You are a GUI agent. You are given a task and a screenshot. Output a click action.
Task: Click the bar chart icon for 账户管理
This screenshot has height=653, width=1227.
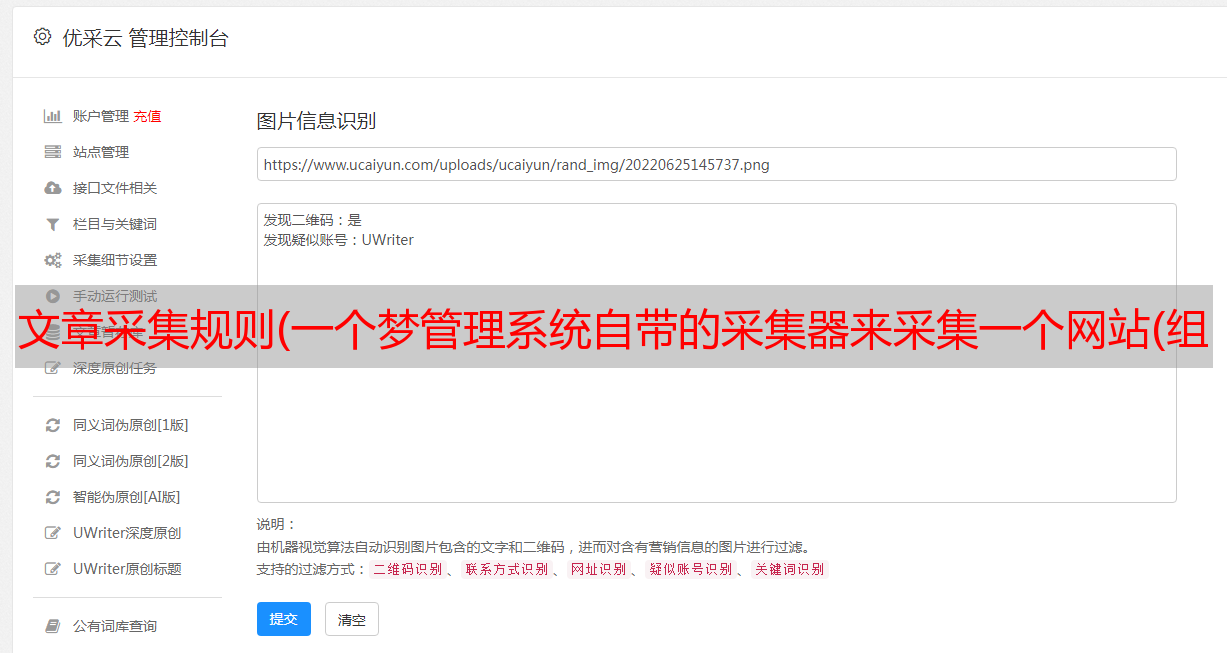point(53,116)
